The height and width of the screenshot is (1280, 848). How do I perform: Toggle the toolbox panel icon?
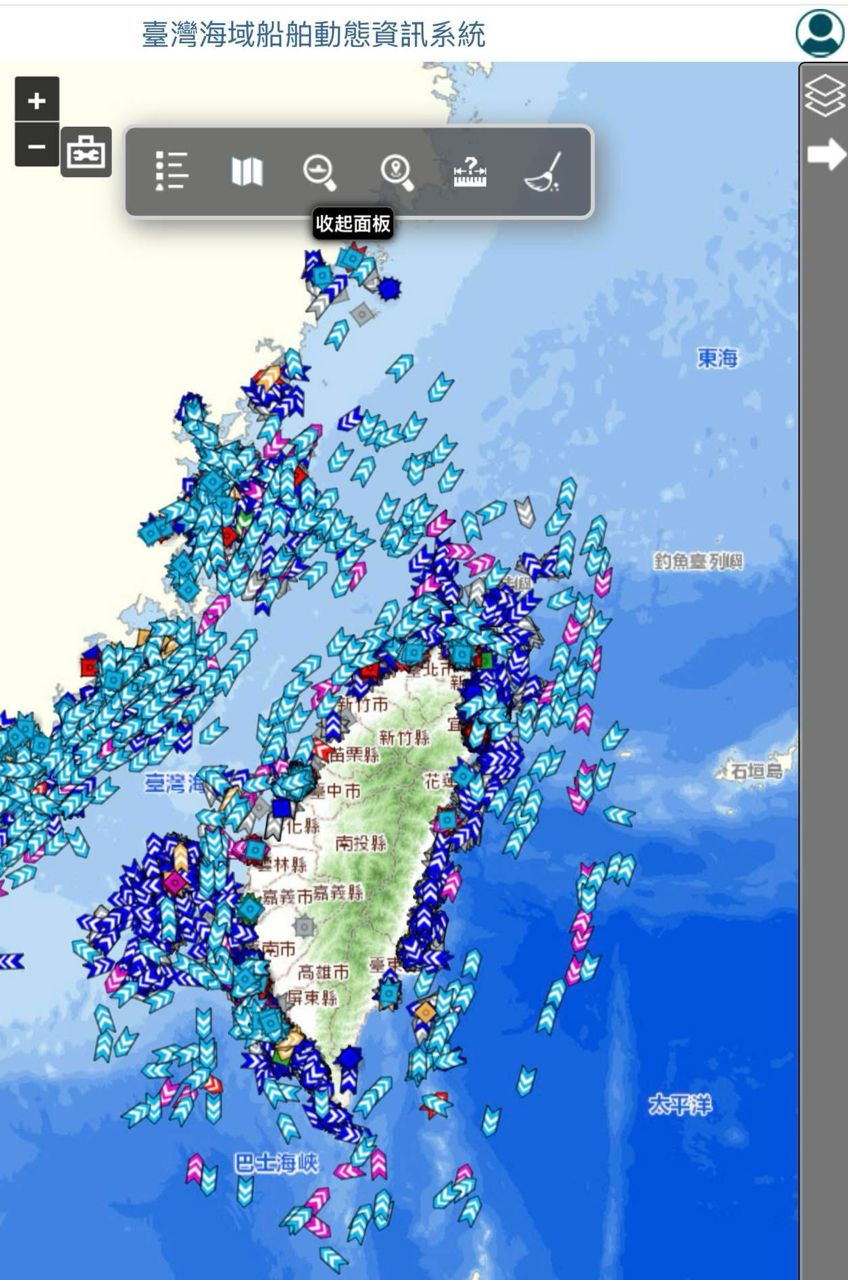point(86,153)
